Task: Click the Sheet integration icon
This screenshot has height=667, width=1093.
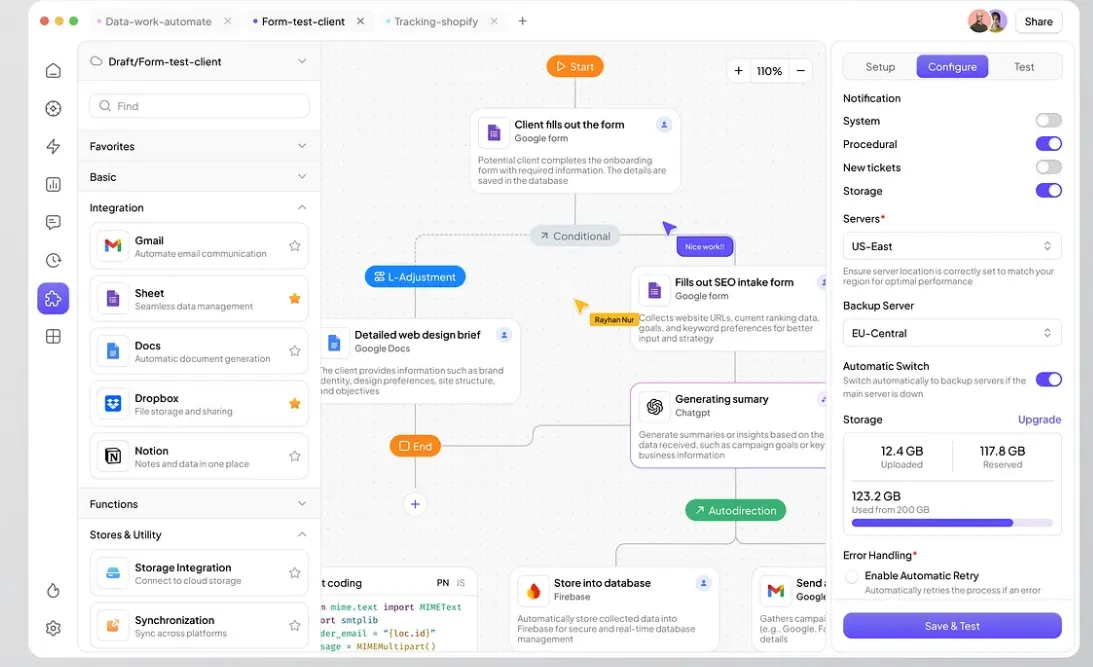Action: pos(113,298)
